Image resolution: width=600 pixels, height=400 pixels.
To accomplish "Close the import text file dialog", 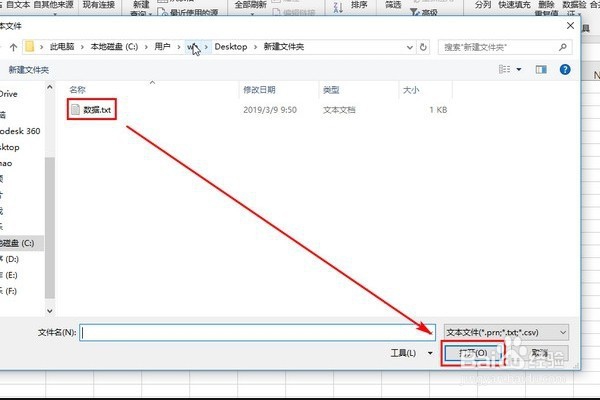I will pos(570,26).
